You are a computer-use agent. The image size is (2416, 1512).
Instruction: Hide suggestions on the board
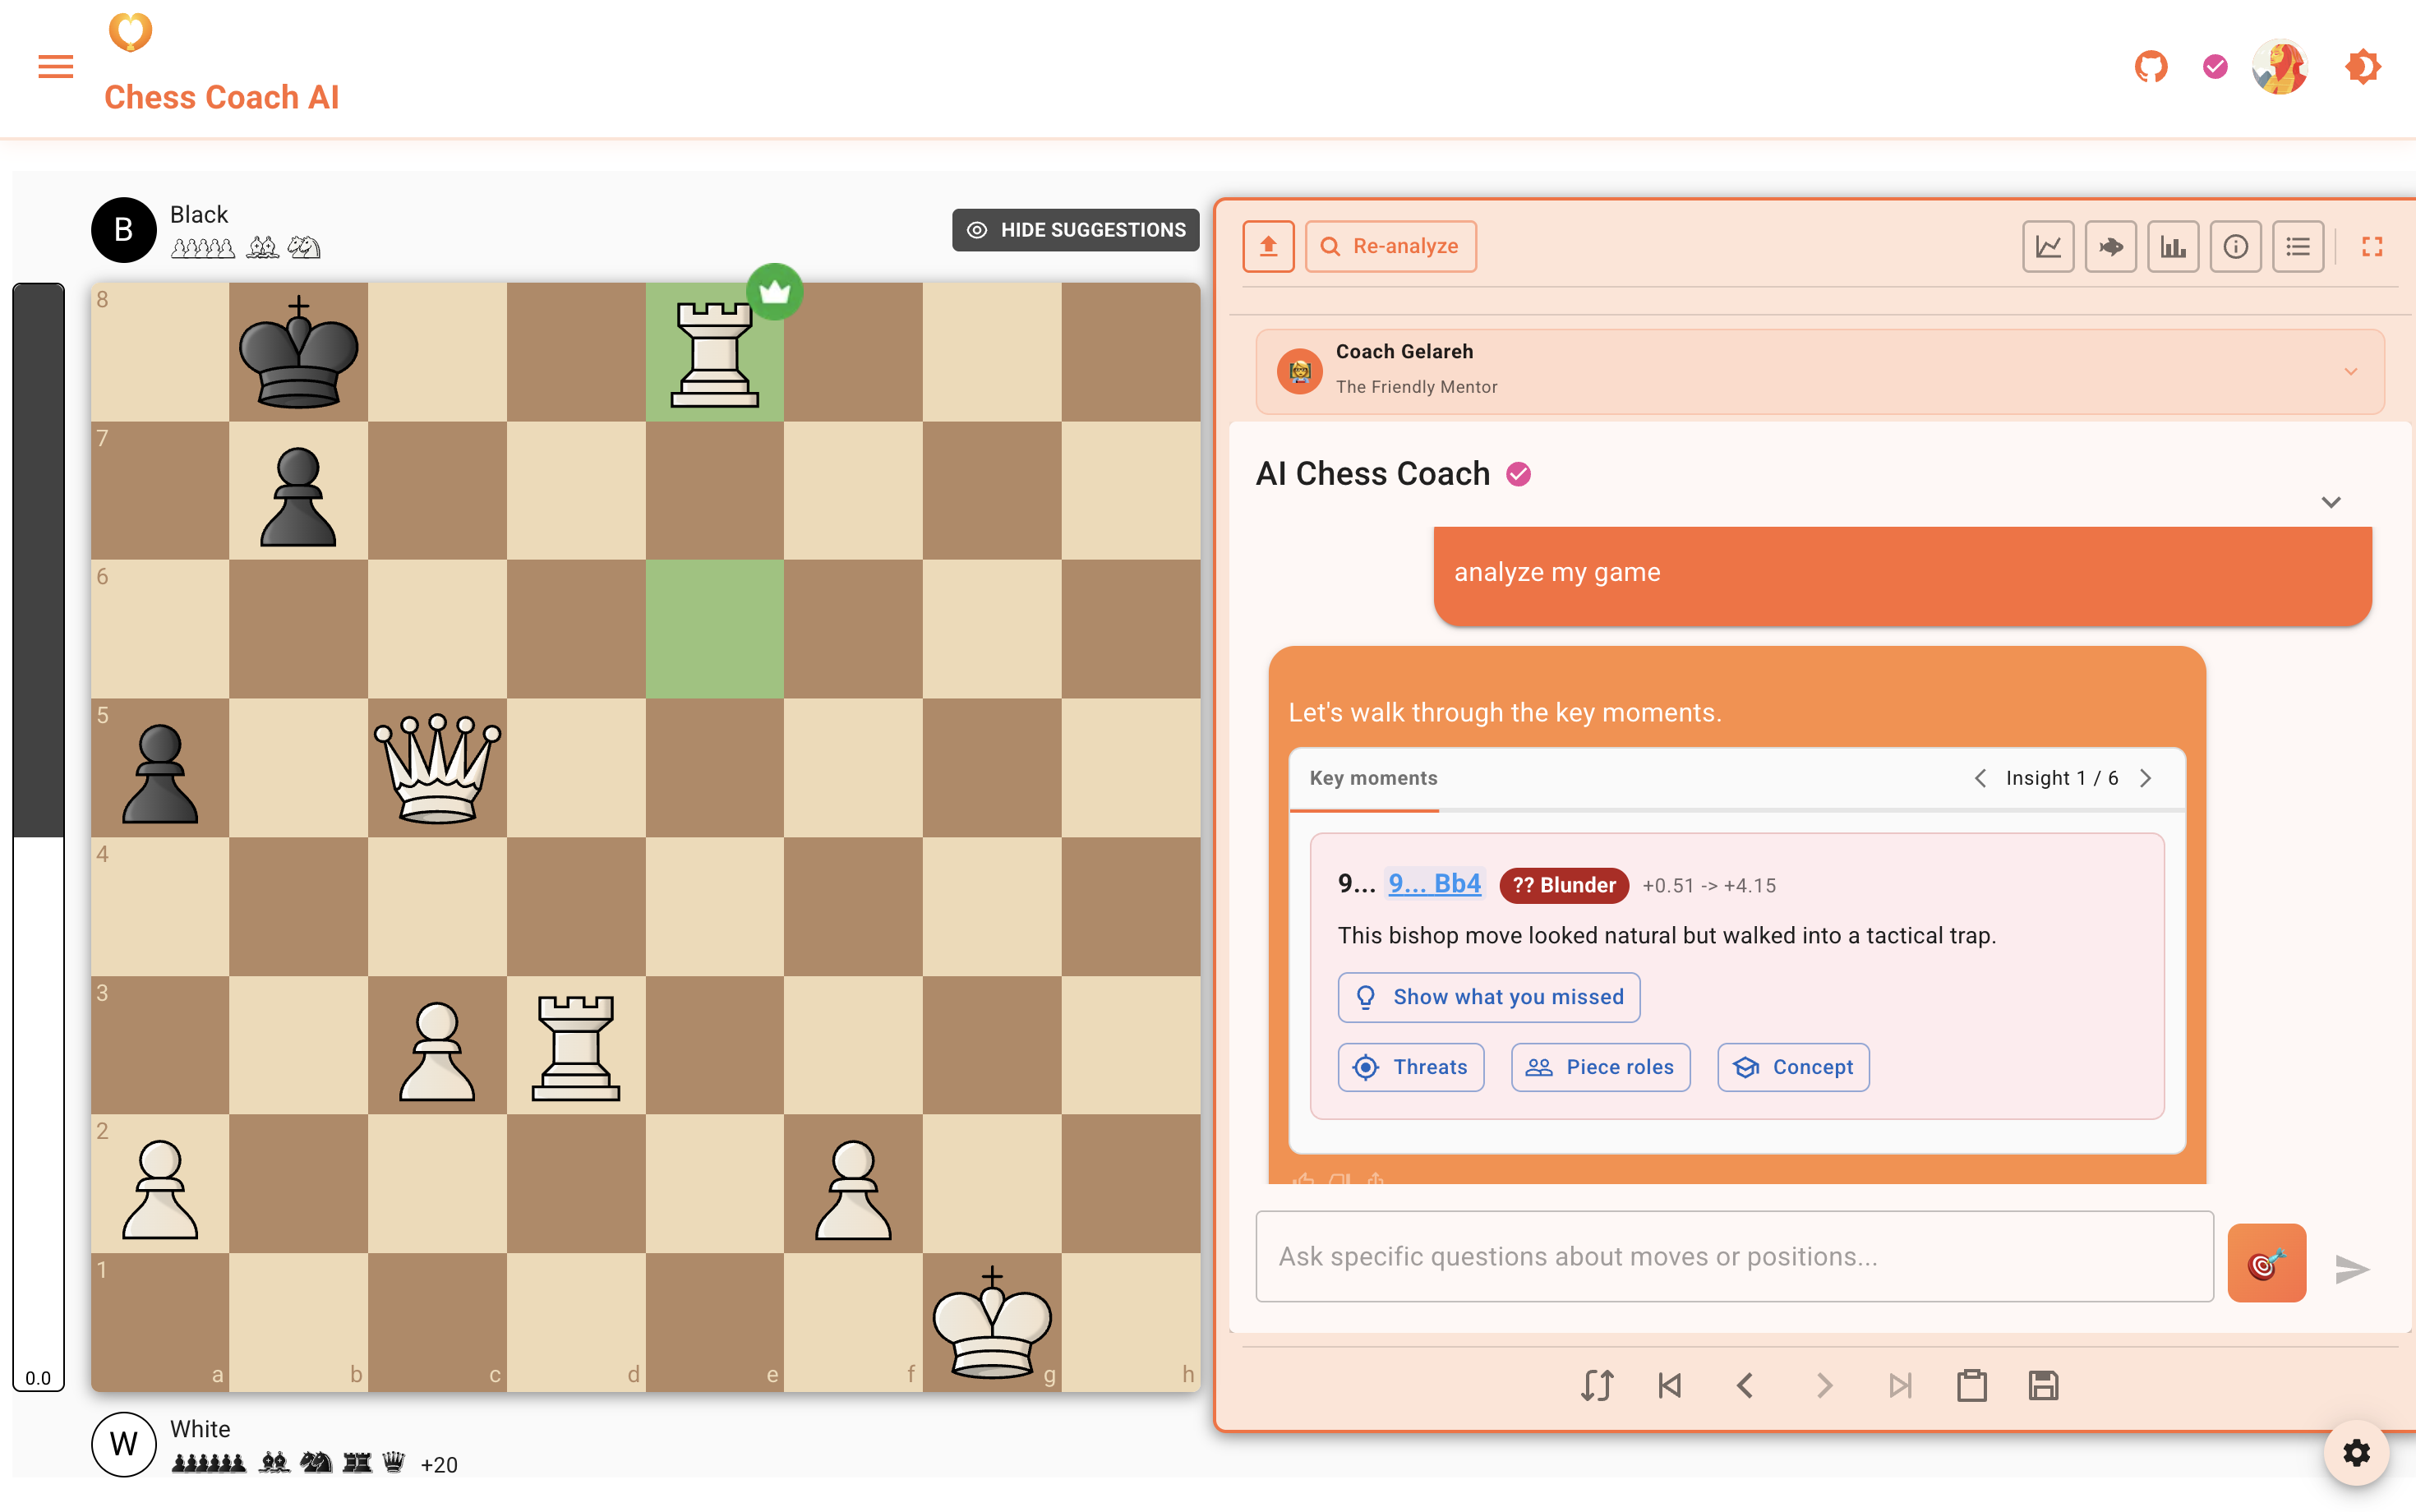(x=1075, y=230)
